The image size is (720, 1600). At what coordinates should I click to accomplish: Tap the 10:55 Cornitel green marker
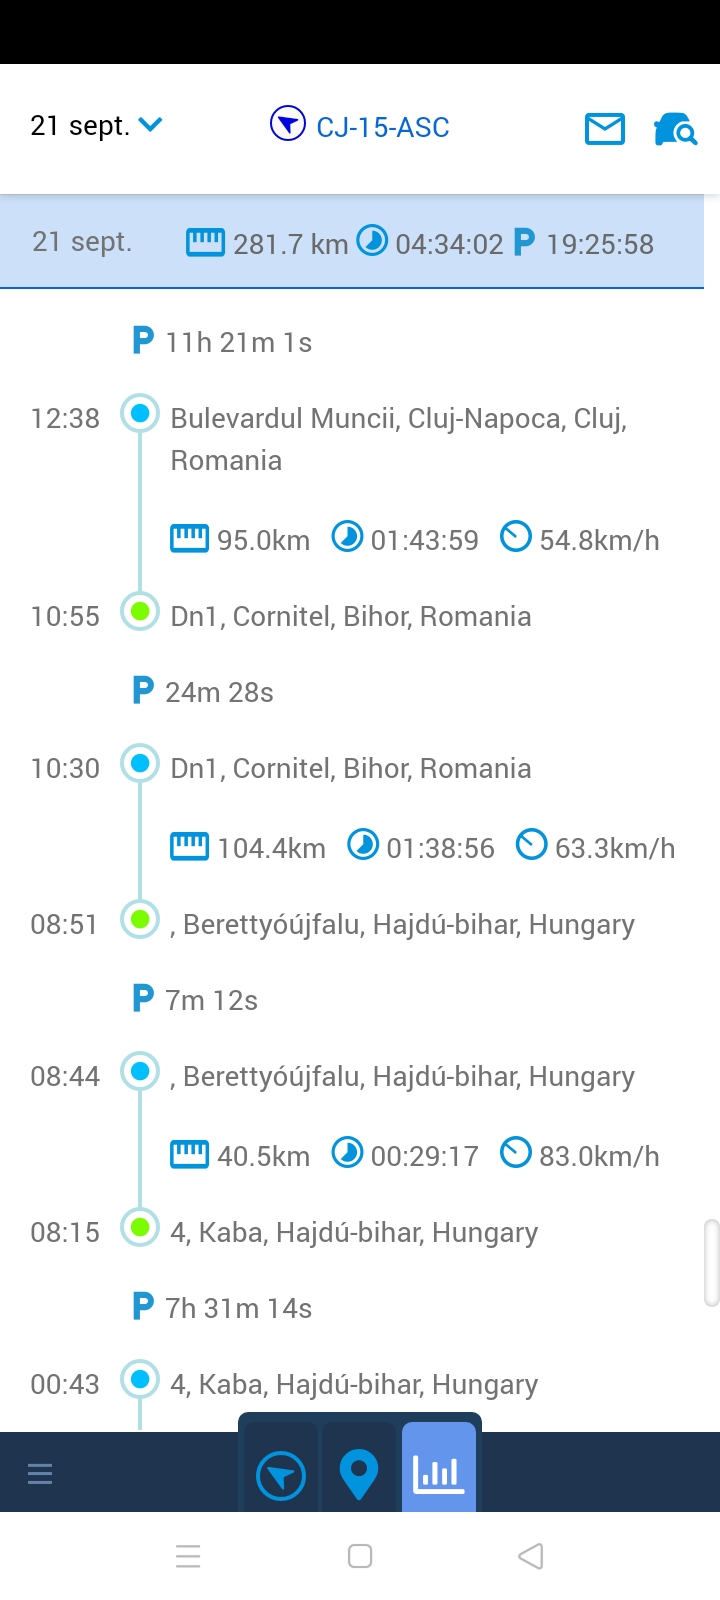click(x=140, y=611)
